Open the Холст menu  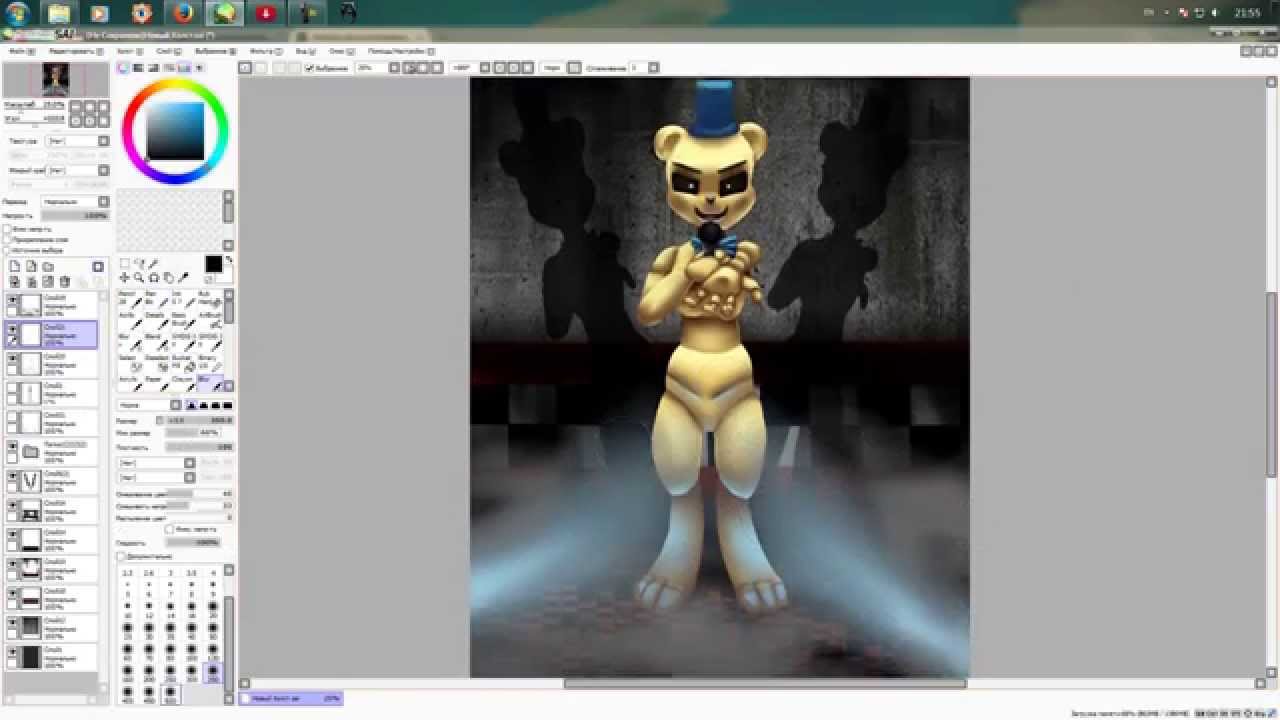tap(128, 50)
